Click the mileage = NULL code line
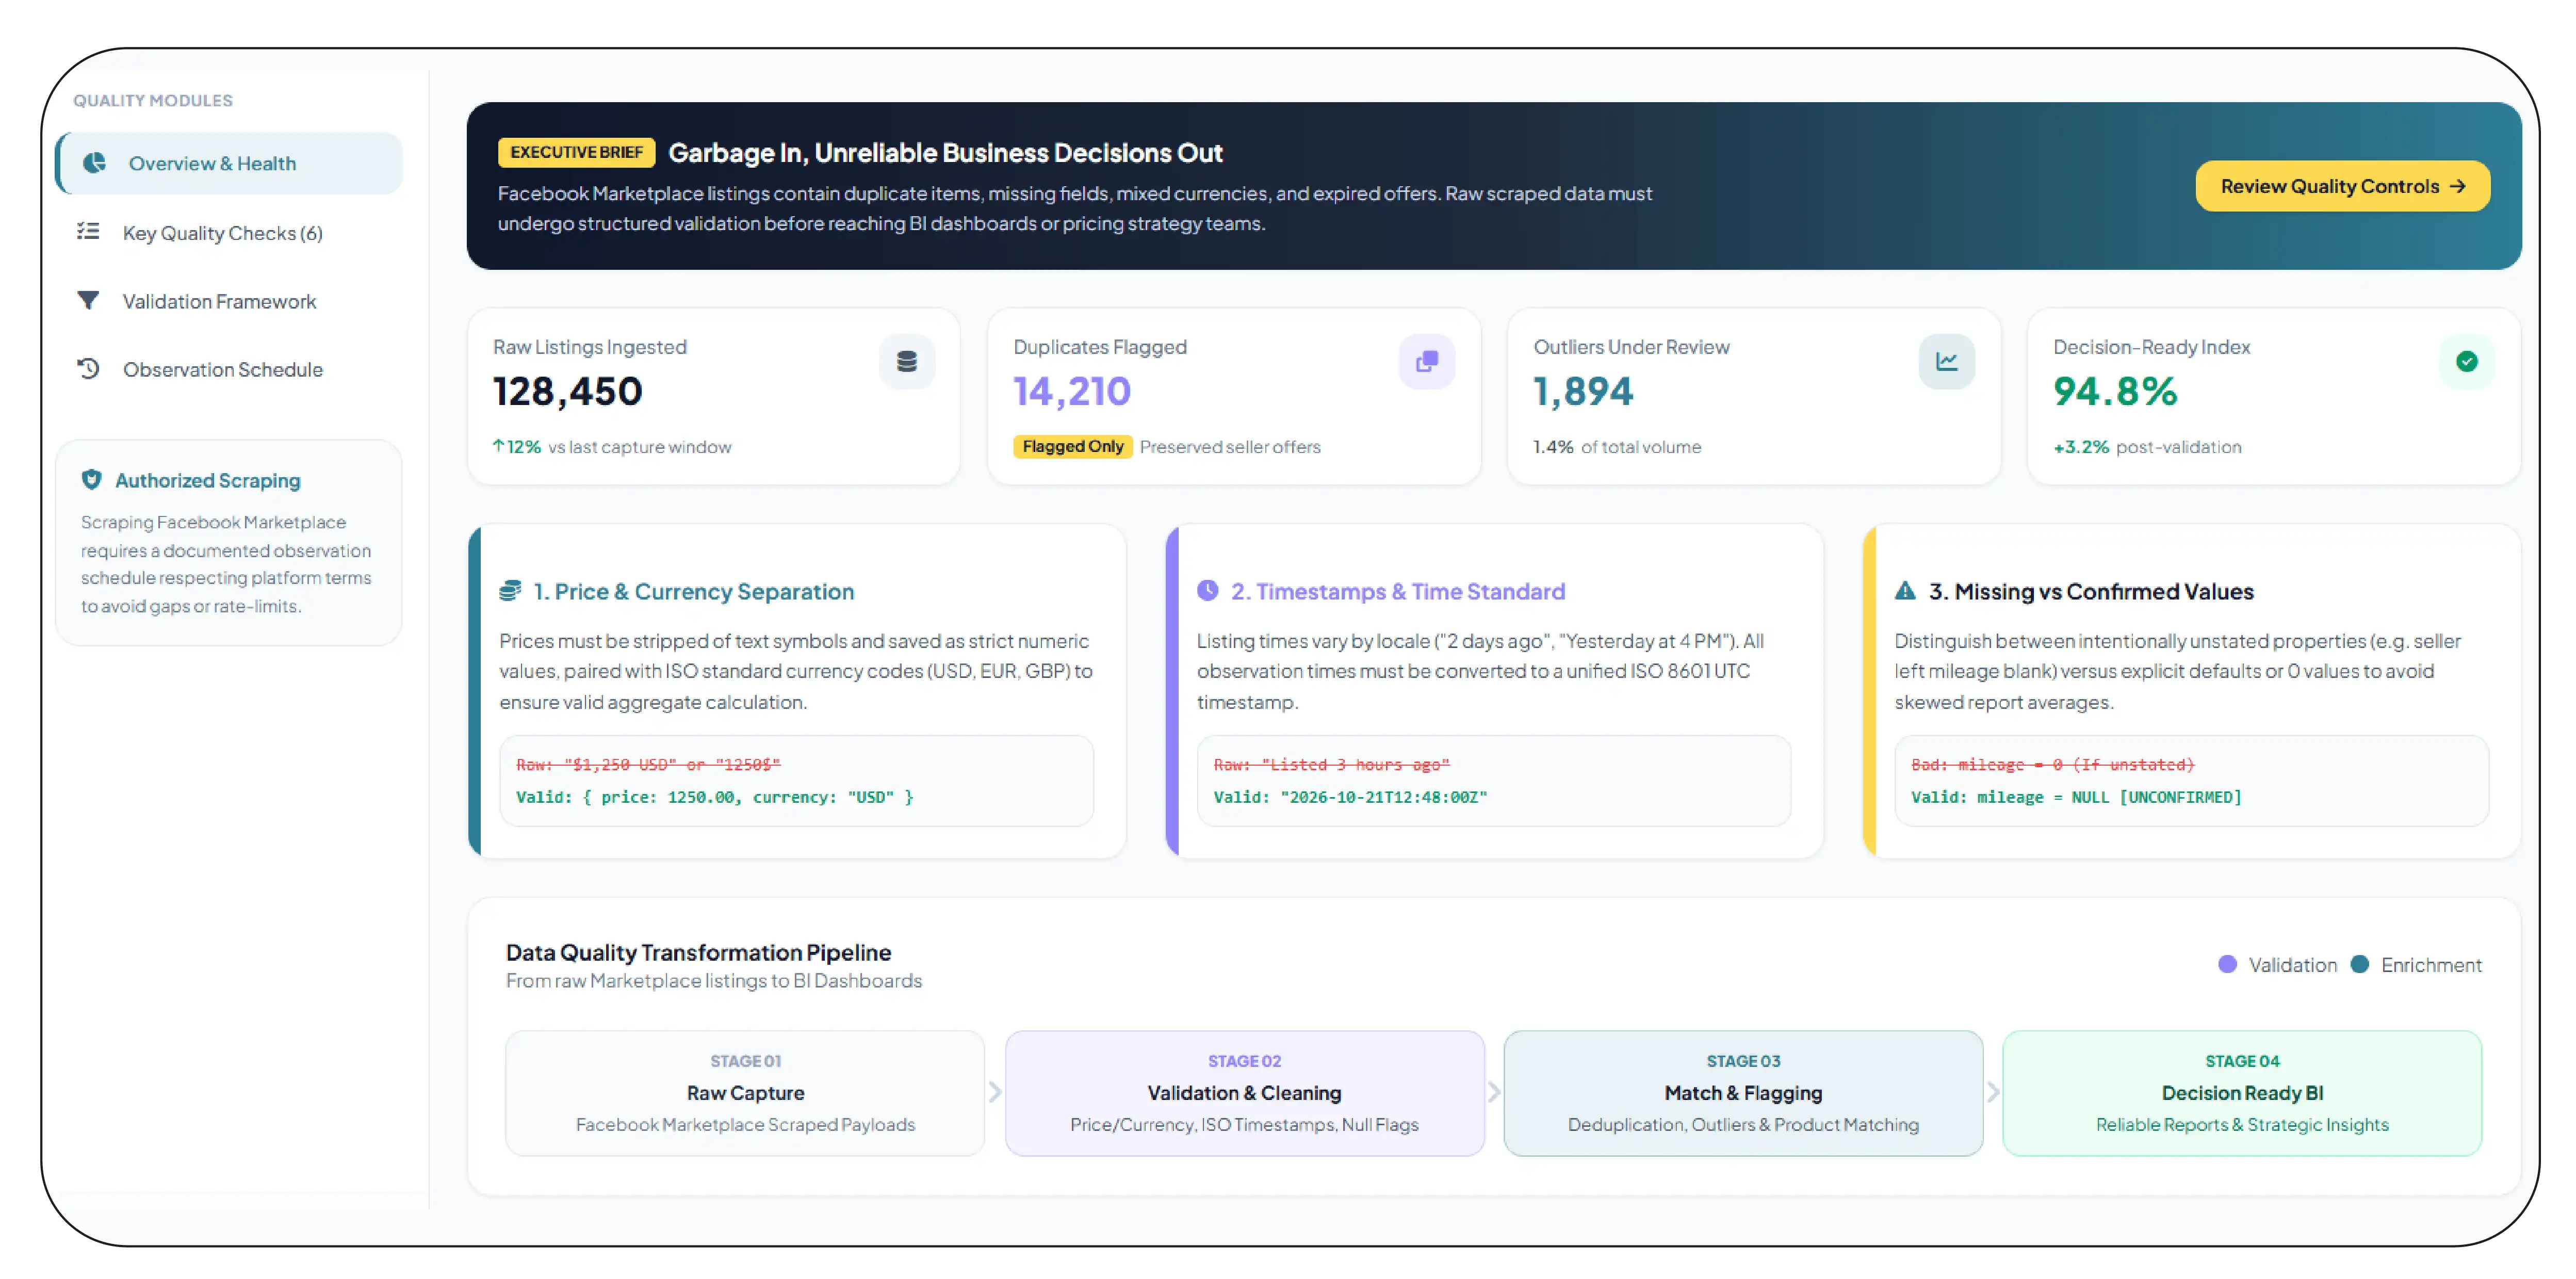 pos(2076,797)
